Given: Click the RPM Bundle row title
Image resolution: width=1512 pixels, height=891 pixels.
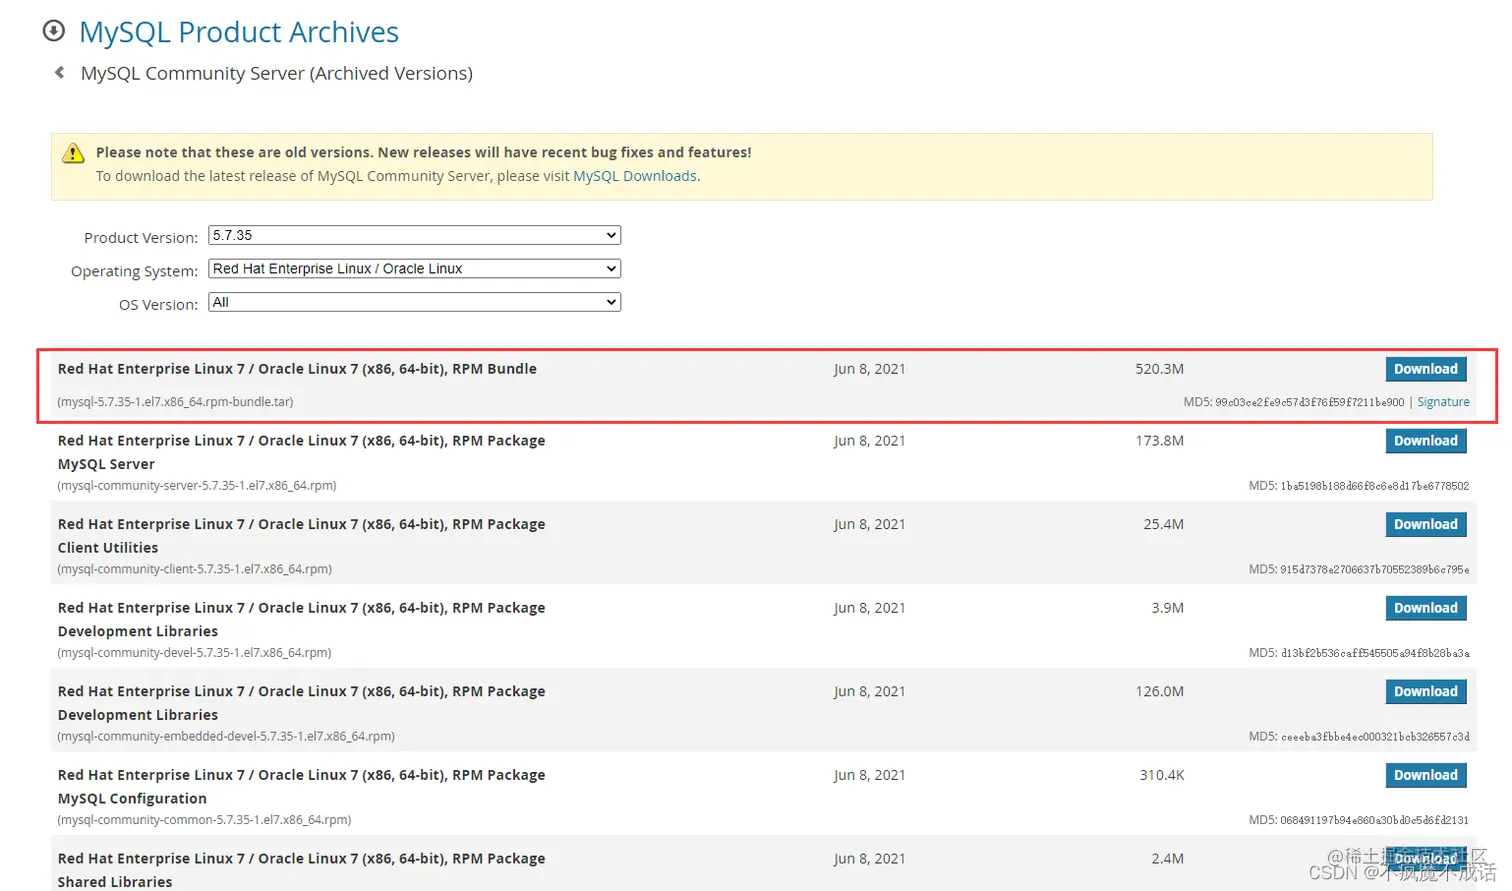Looking at the screenshot, I should point(297,369).
